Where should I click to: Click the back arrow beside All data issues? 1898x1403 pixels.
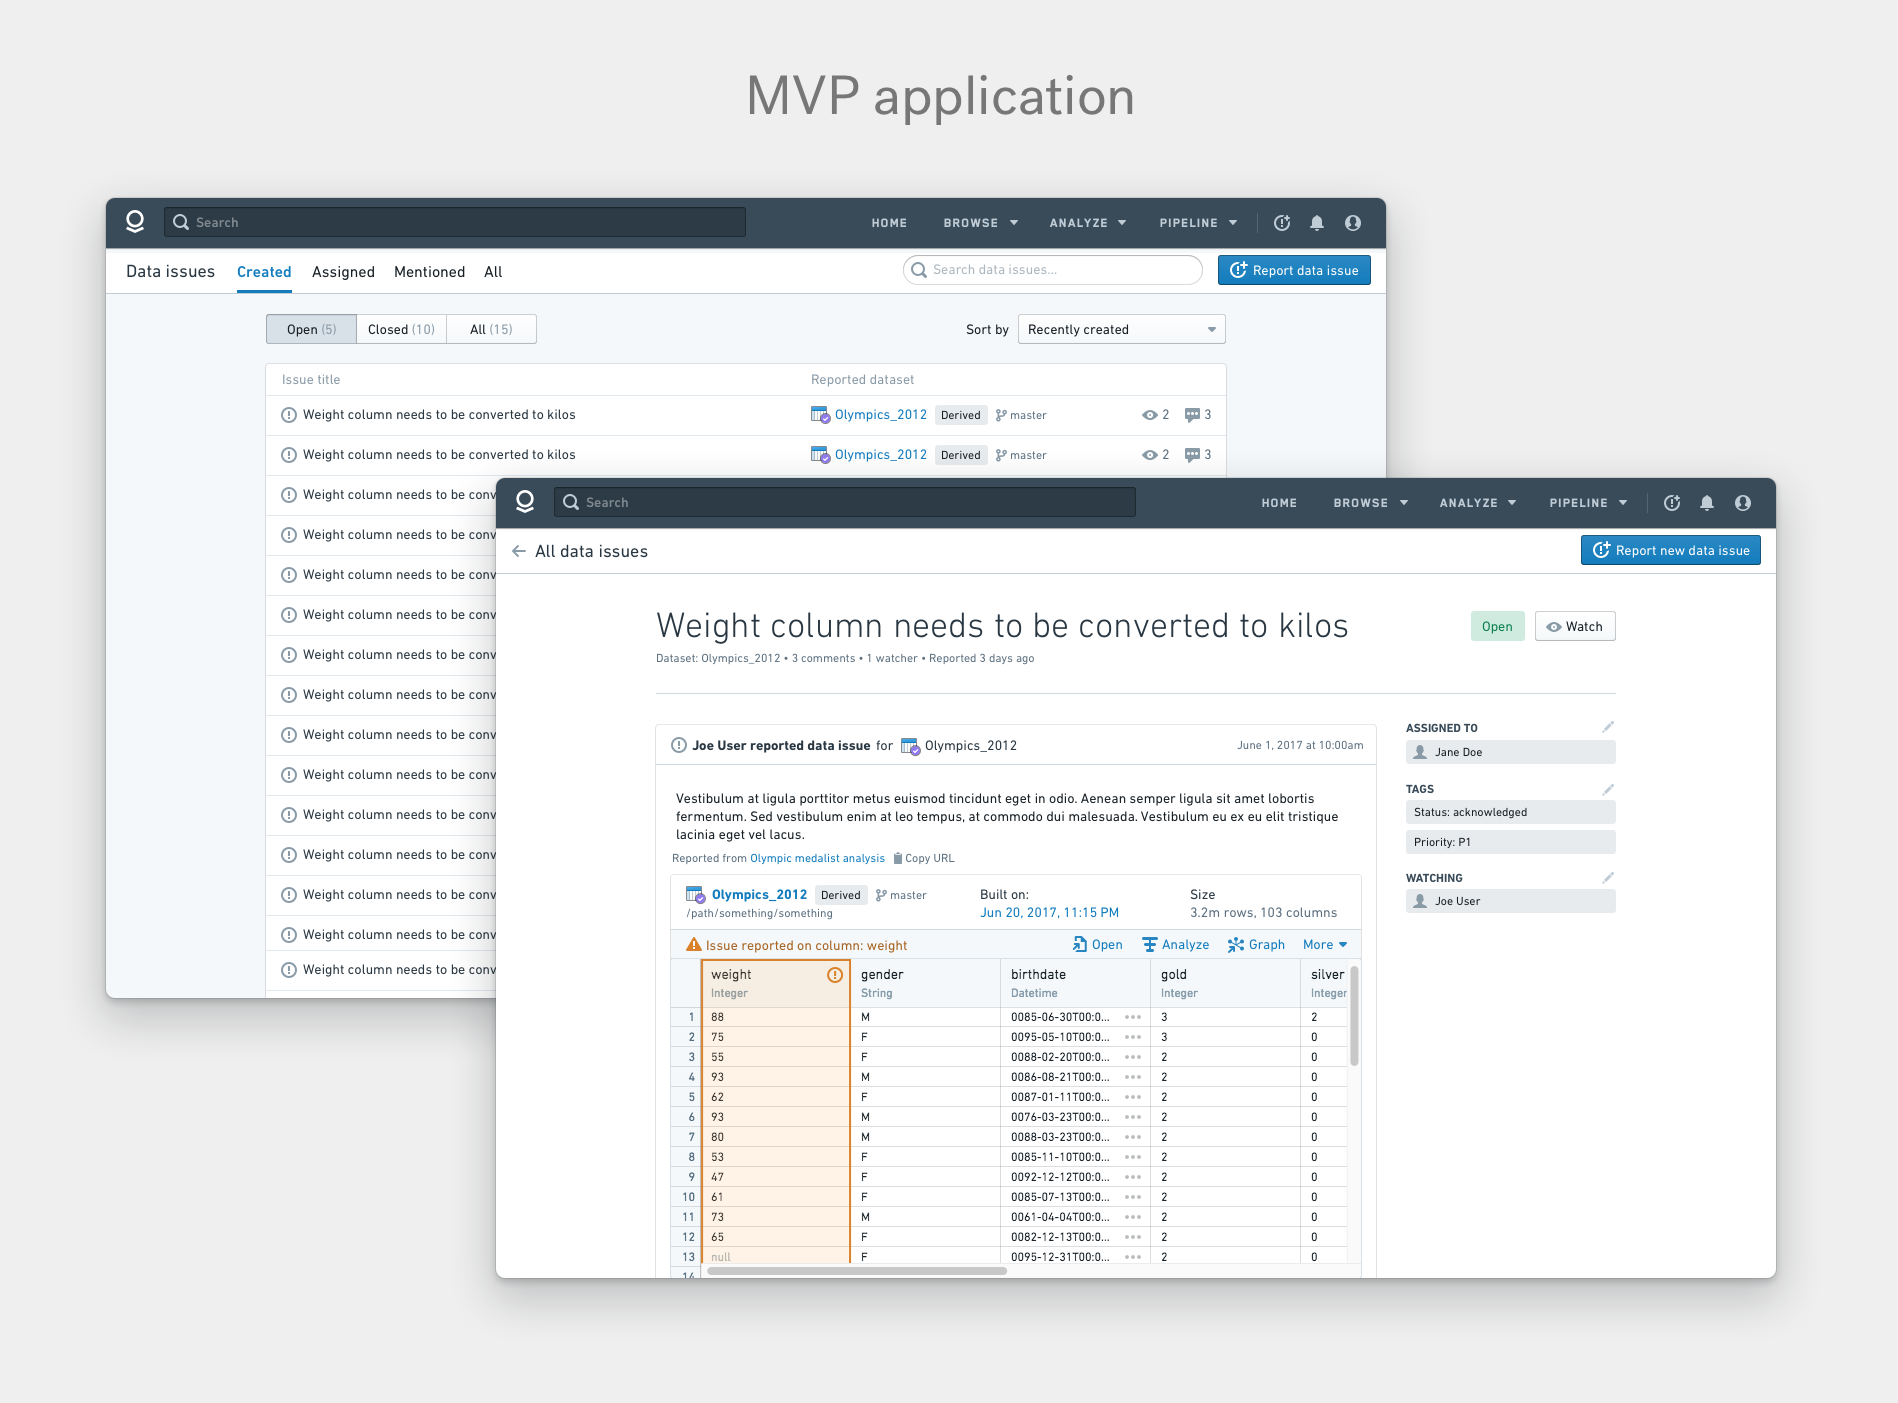[519, 551]
